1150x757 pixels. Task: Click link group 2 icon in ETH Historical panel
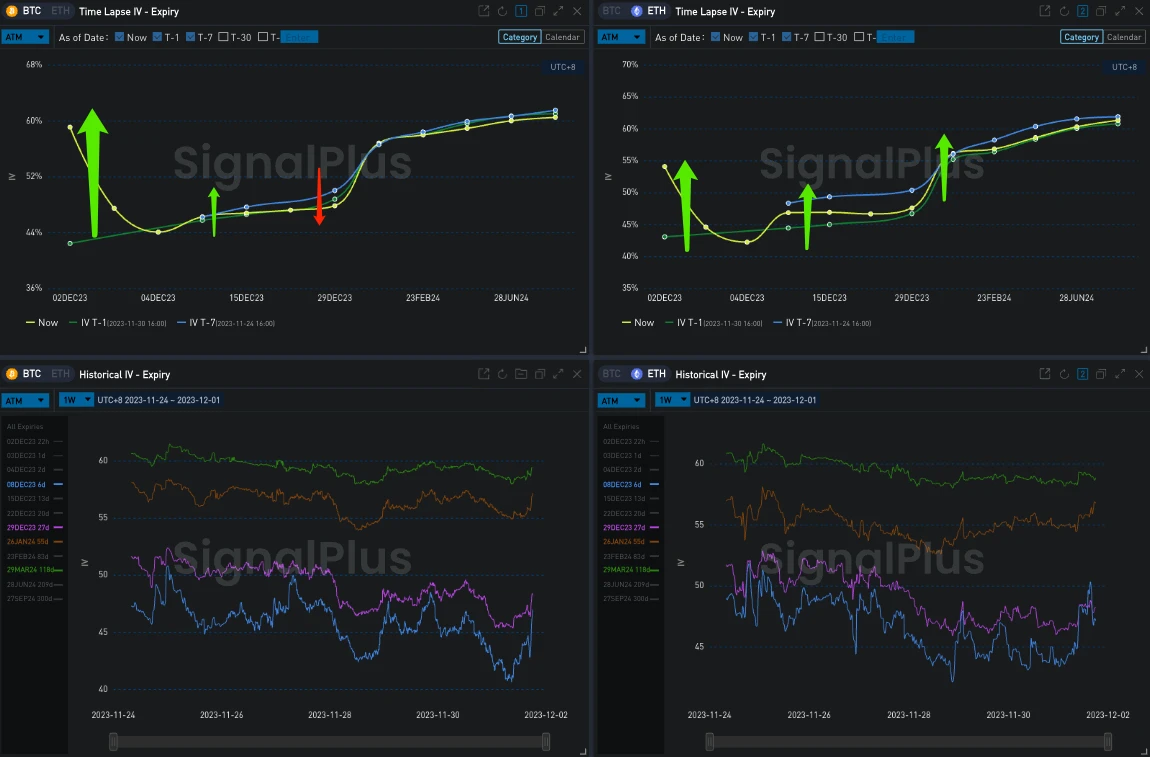pos(1082,374)
